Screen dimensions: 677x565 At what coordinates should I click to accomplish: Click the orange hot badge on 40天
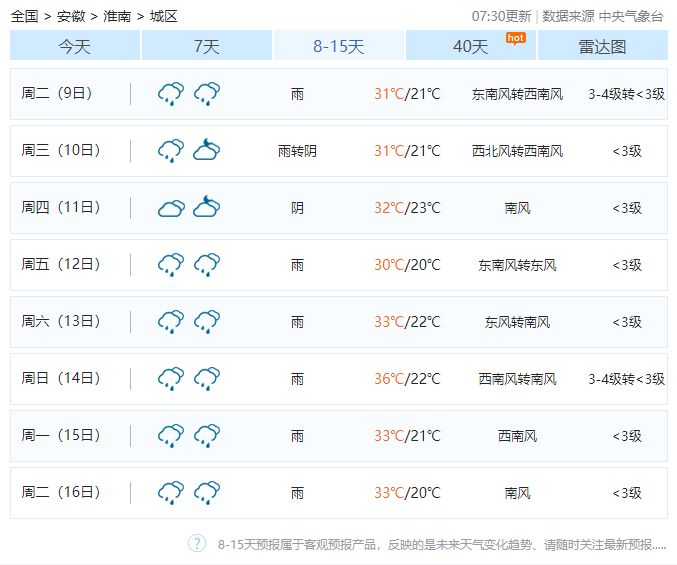pyautogui.click(x=516, y=39)
